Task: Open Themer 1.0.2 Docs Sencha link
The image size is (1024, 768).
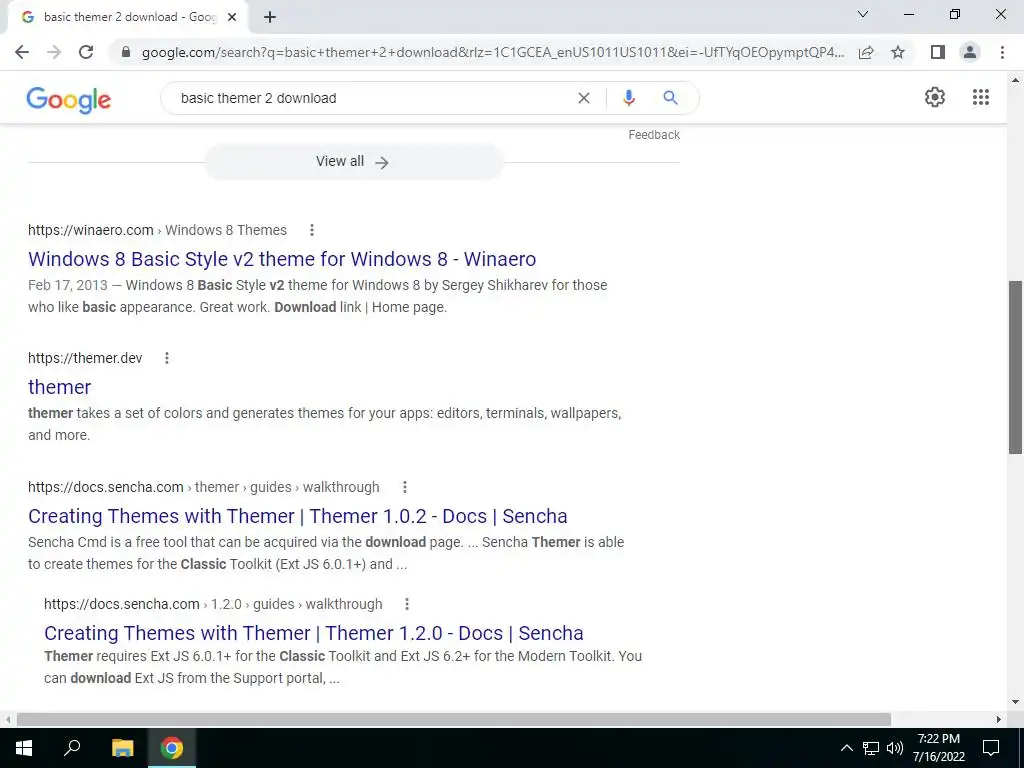Action: click(x=298, y=517)
